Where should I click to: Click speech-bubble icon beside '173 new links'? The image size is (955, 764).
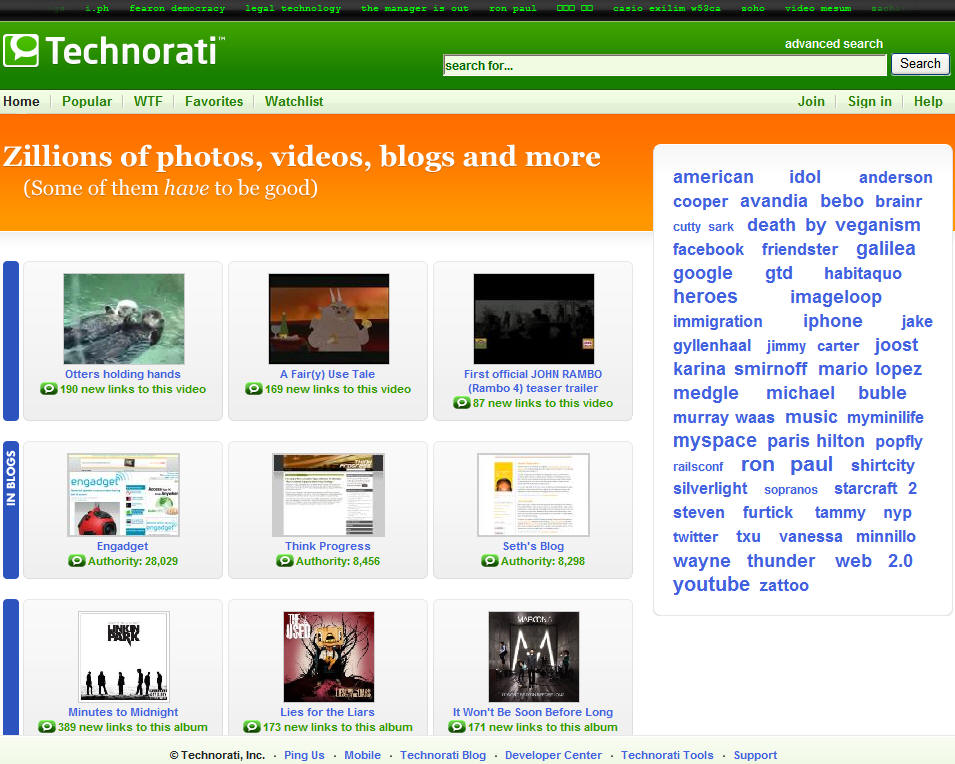(x=252, y=727)
